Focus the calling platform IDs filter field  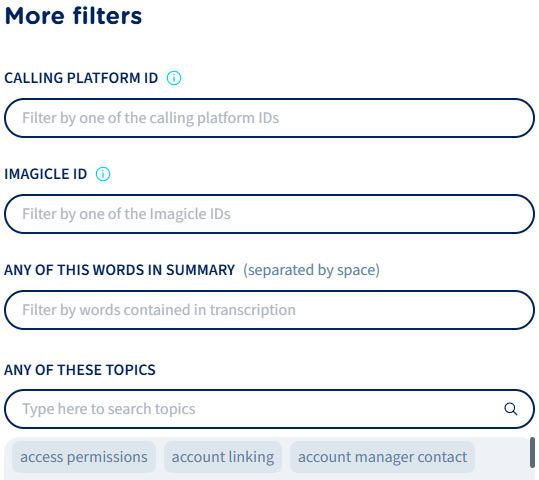[270, 118]
